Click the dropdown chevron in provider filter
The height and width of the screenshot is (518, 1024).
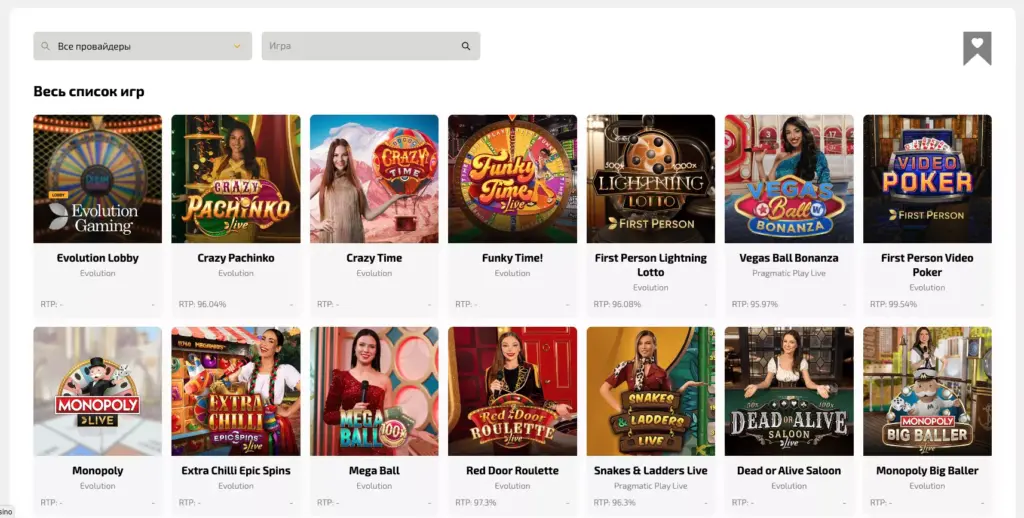(237, 46)
